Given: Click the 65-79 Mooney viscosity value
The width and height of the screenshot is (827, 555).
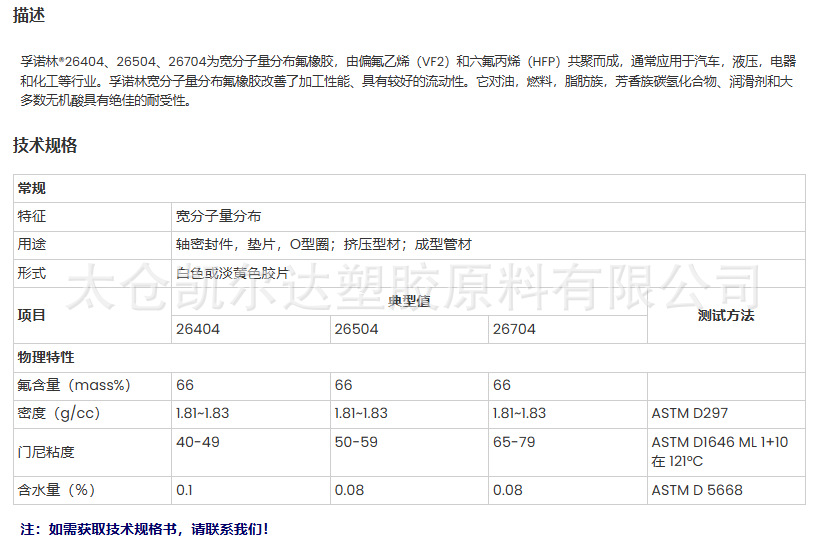Looking at the screenshot, I should pos(514,442).
